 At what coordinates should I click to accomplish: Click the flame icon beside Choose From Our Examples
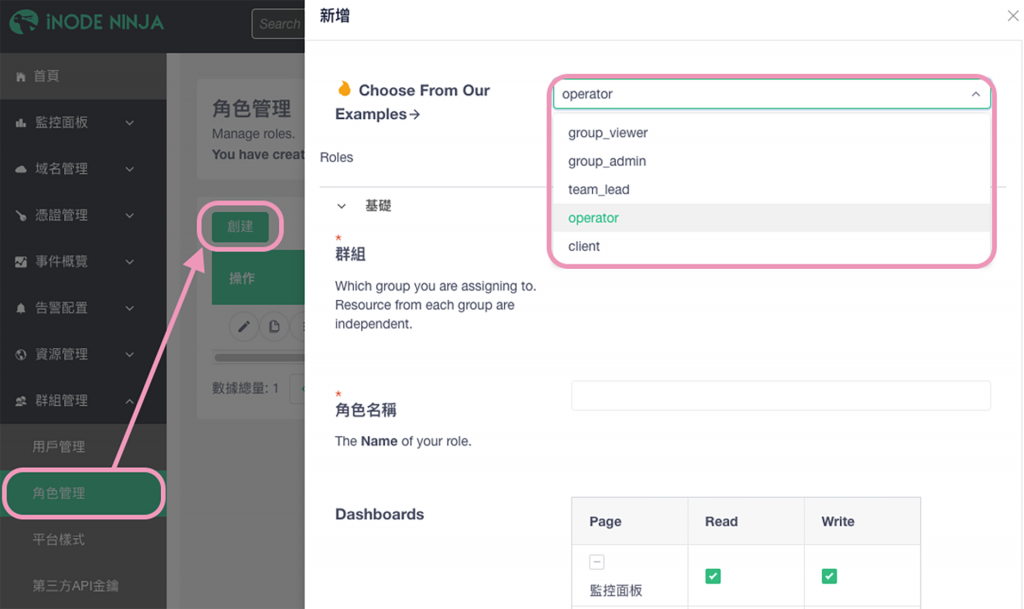click(344, 88)
